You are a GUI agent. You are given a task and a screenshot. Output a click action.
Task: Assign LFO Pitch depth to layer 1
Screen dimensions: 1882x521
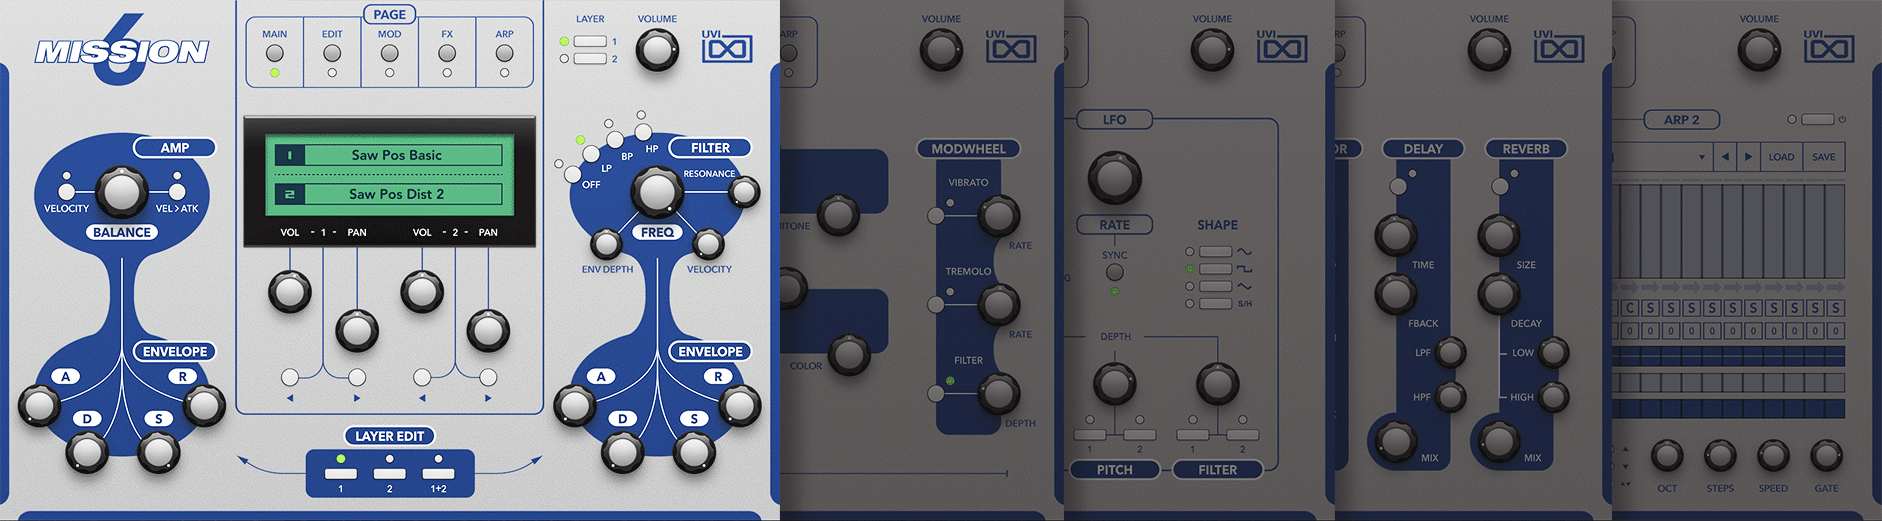[x=1090, y=435]
